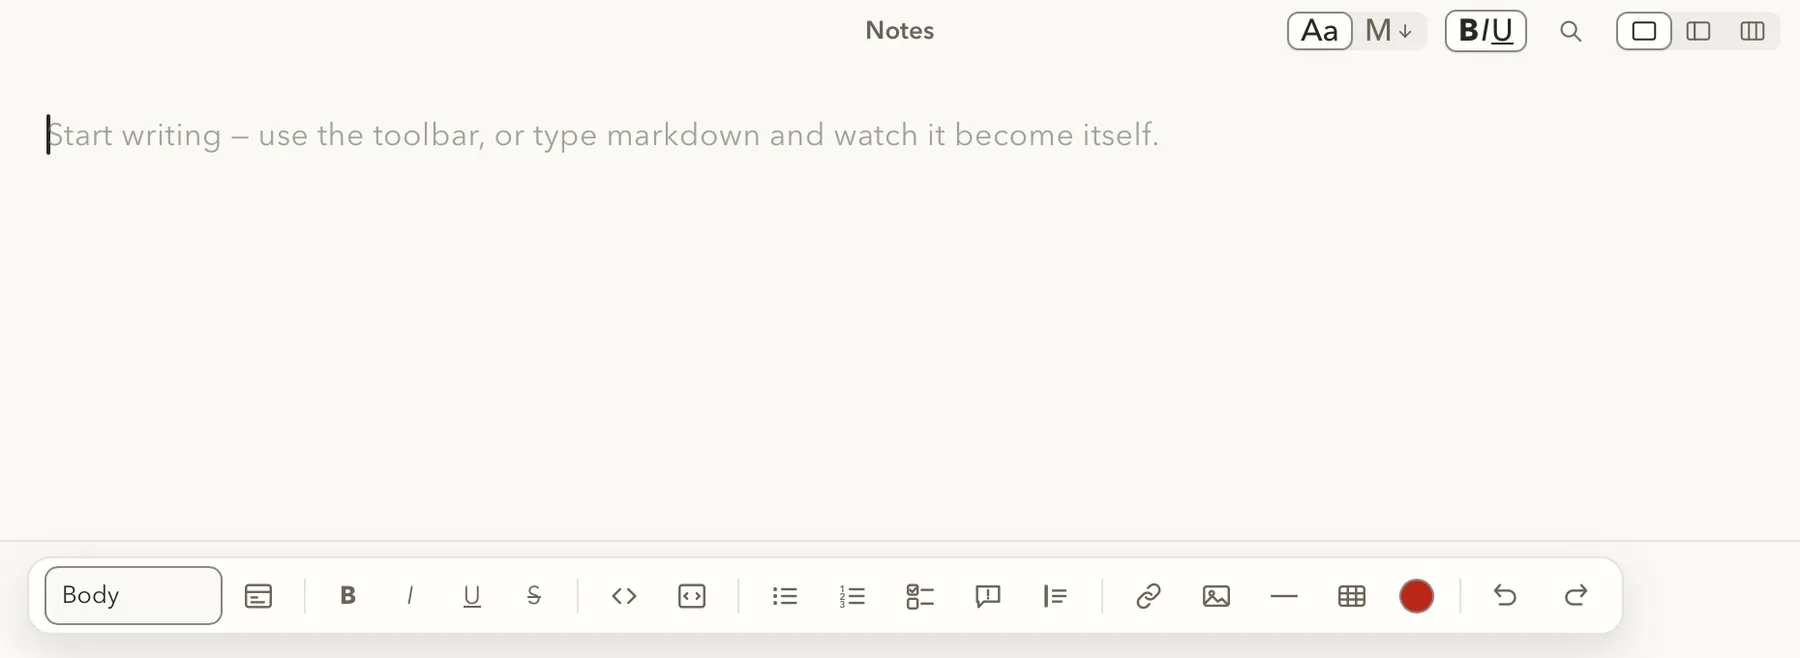Create a bulleted list
Screen dimensions: 1800x658
coord(785,596)
